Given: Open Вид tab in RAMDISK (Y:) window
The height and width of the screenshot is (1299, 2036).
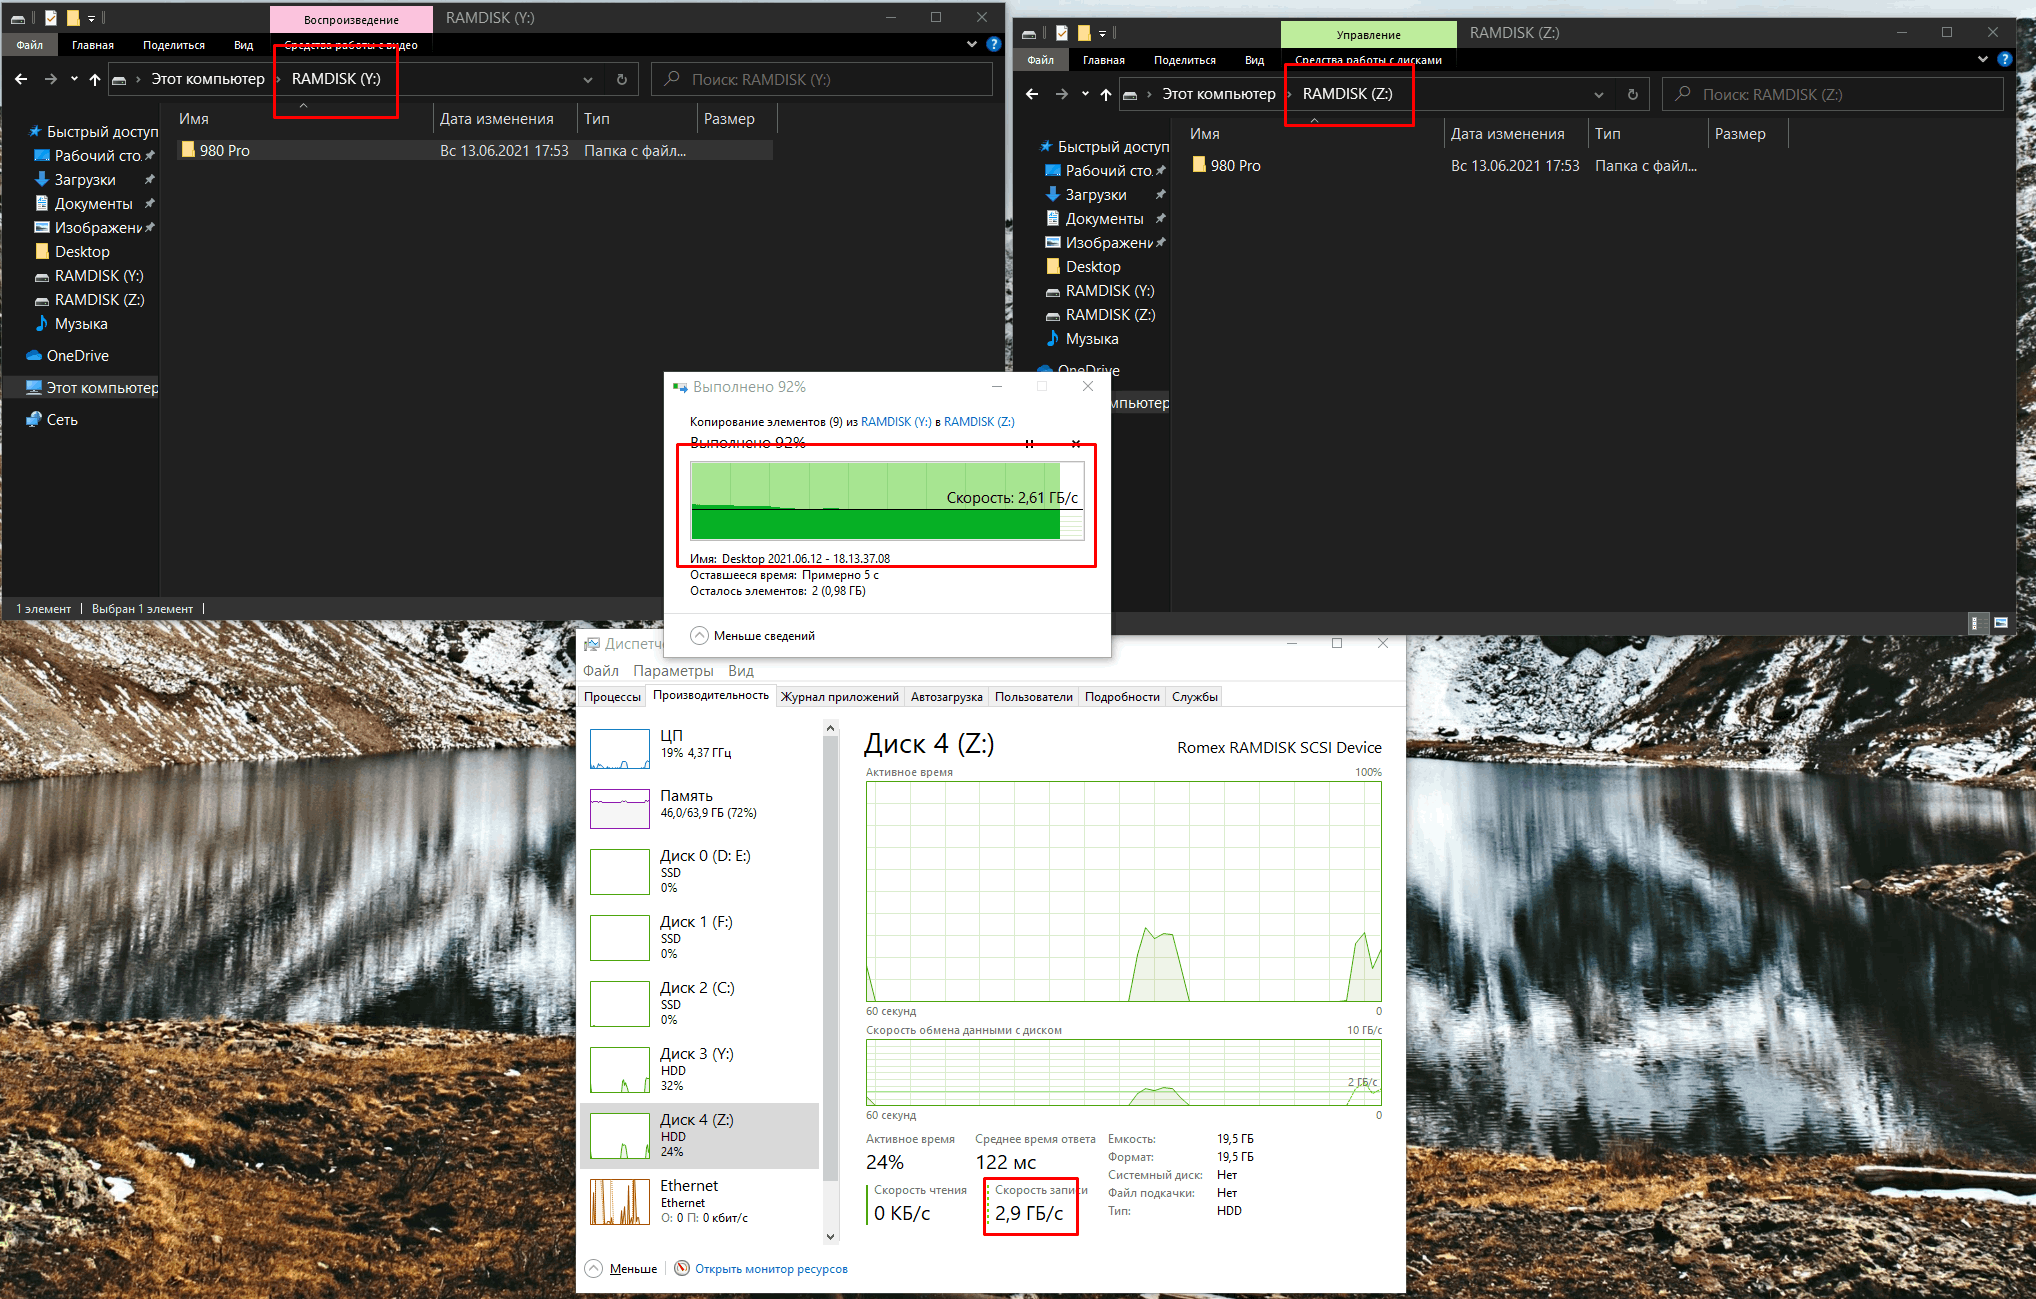Looking at the screenshot, I should tap(243, 44).
